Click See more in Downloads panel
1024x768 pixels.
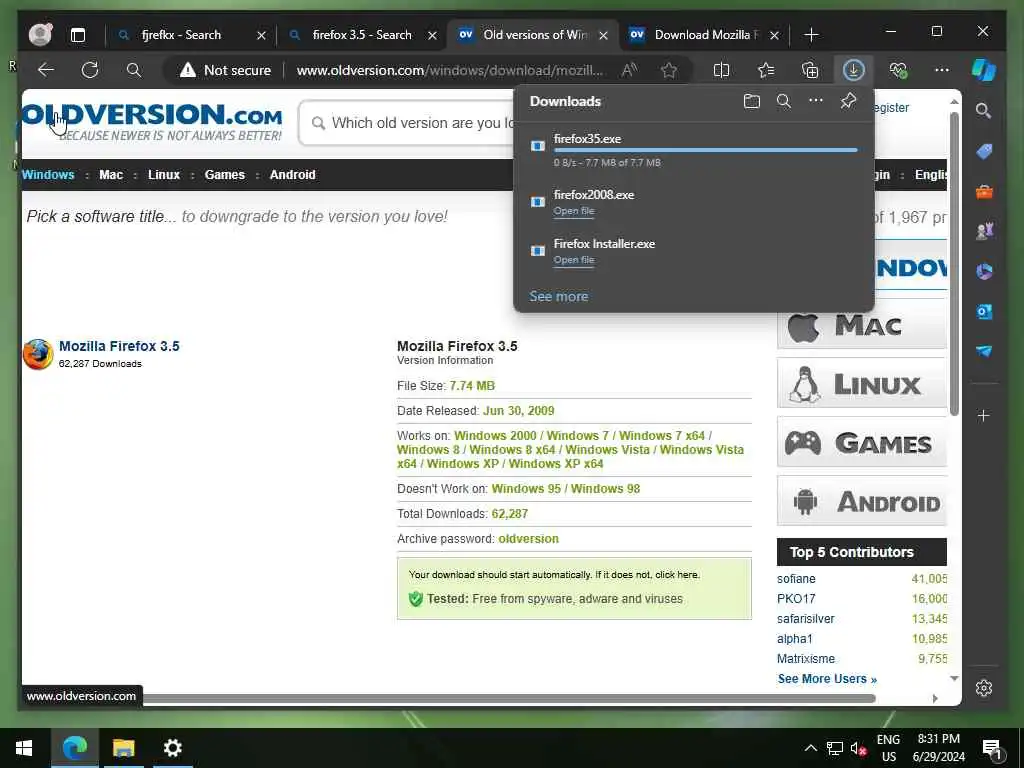click(x=558, y=296)
